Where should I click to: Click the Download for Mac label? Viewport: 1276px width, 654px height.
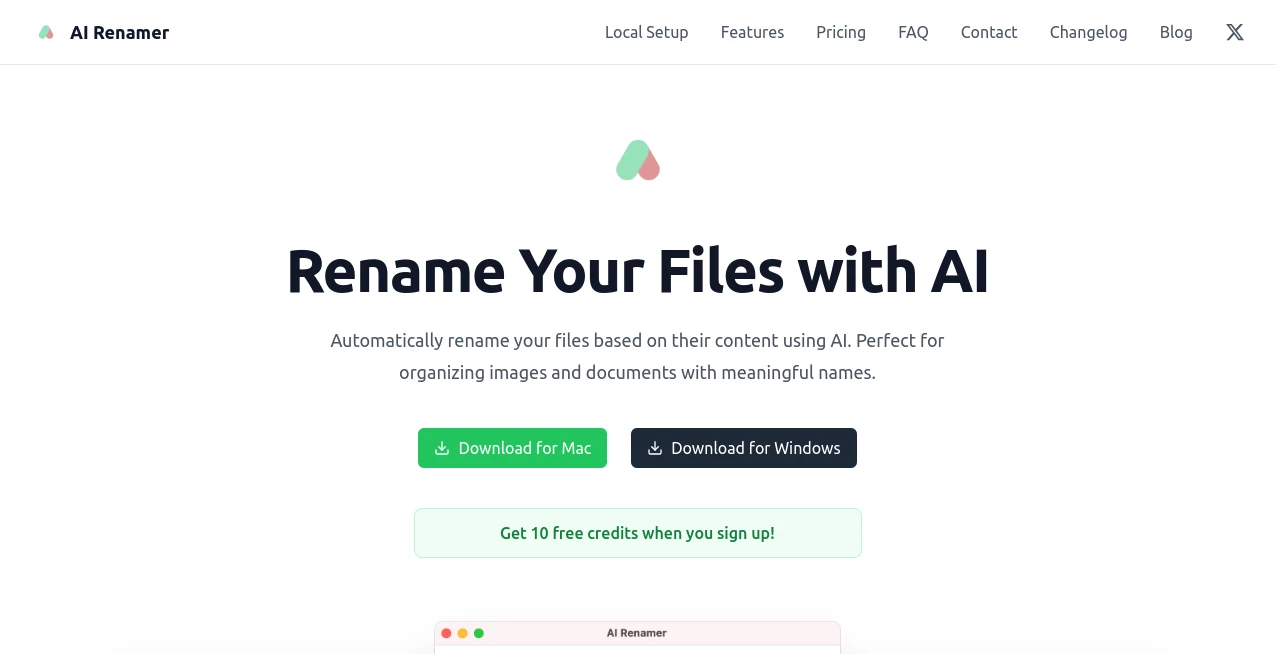coord(525,448)
